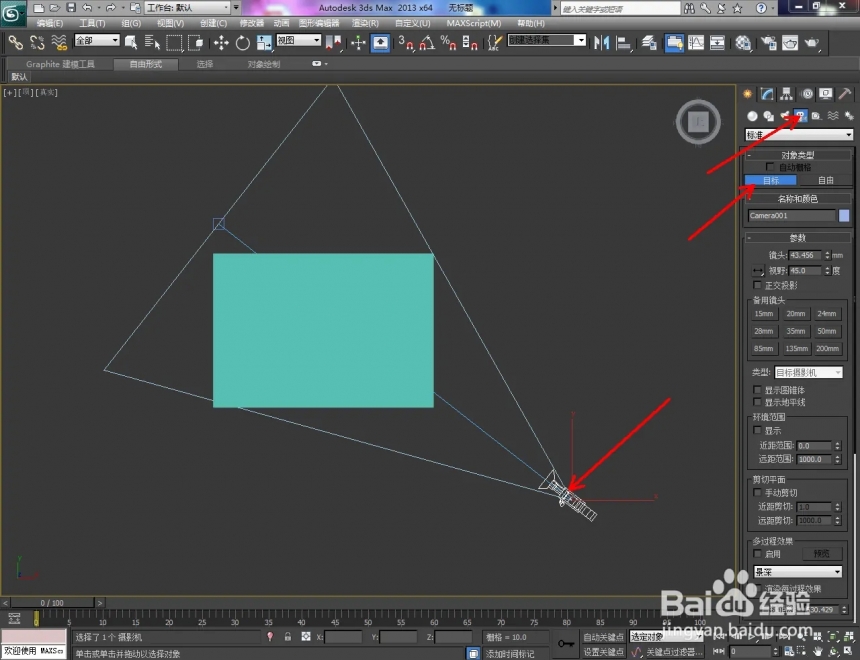Activate the Select and Scale tool
Viewport: 860px width, 660px height.
264,42
